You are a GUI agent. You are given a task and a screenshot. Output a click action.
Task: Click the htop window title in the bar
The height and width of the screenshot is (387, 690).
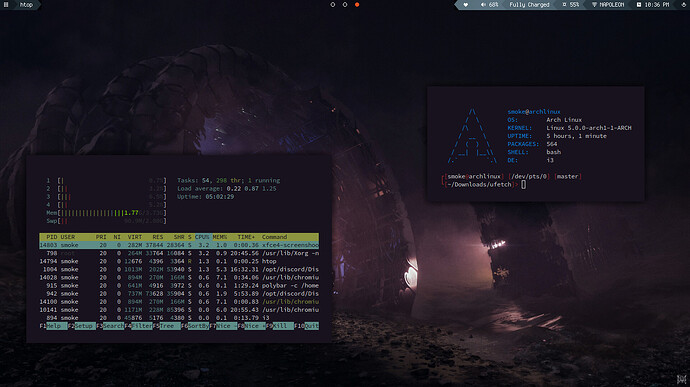pos(26,5)
